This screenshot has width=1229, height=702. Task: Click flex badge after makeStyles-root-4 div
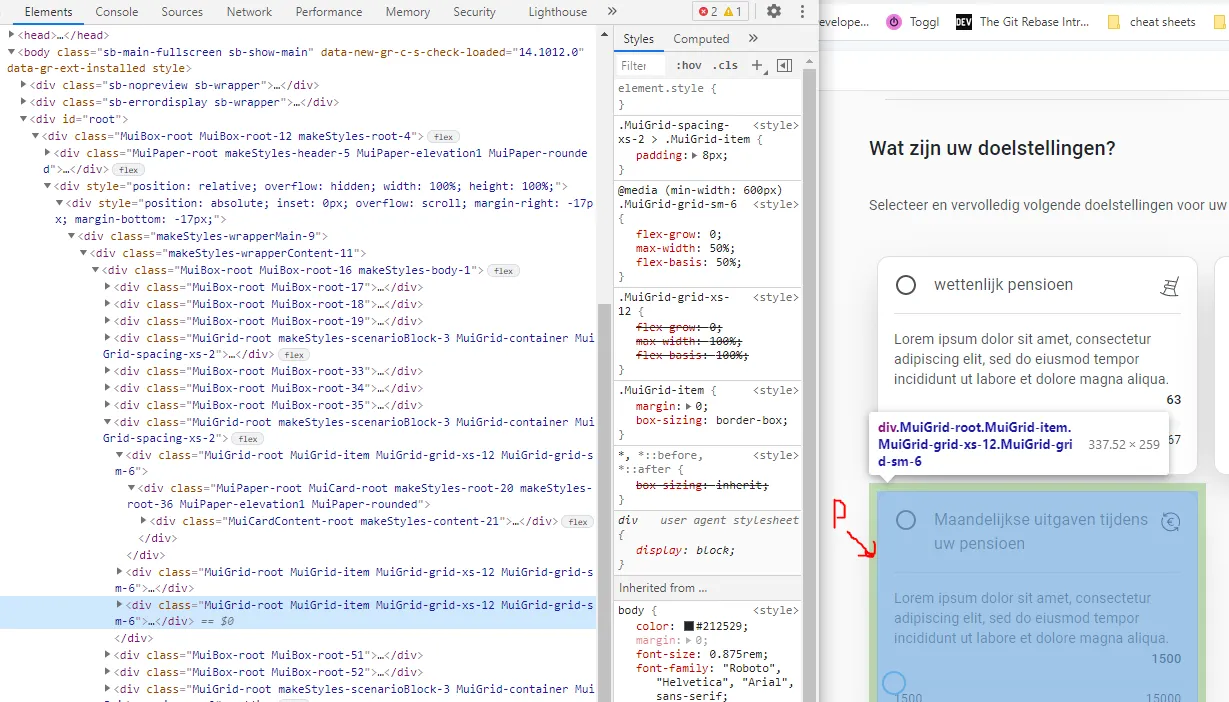coord(442,136)
